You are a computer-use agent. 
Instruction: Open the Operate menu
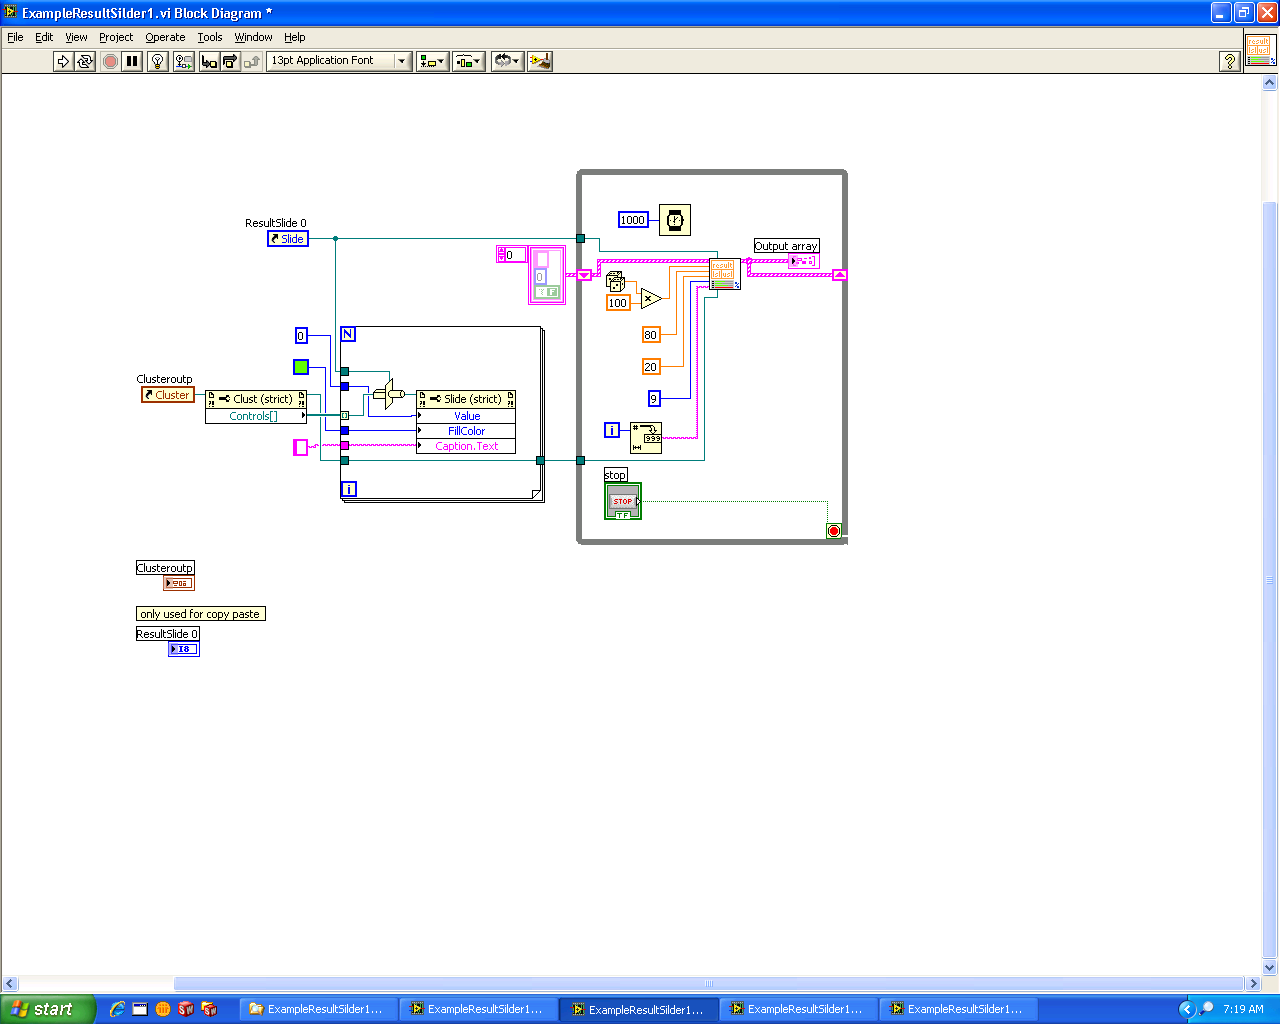[165, 37]
